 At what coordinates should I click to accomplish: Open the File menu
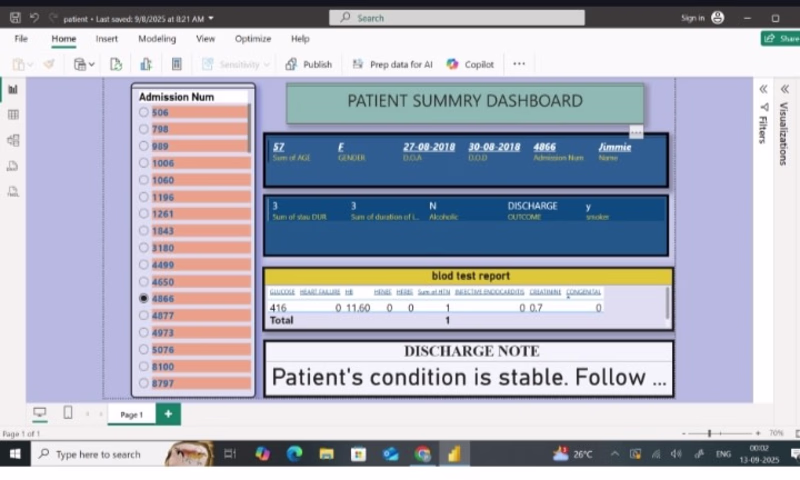(21, 39)
